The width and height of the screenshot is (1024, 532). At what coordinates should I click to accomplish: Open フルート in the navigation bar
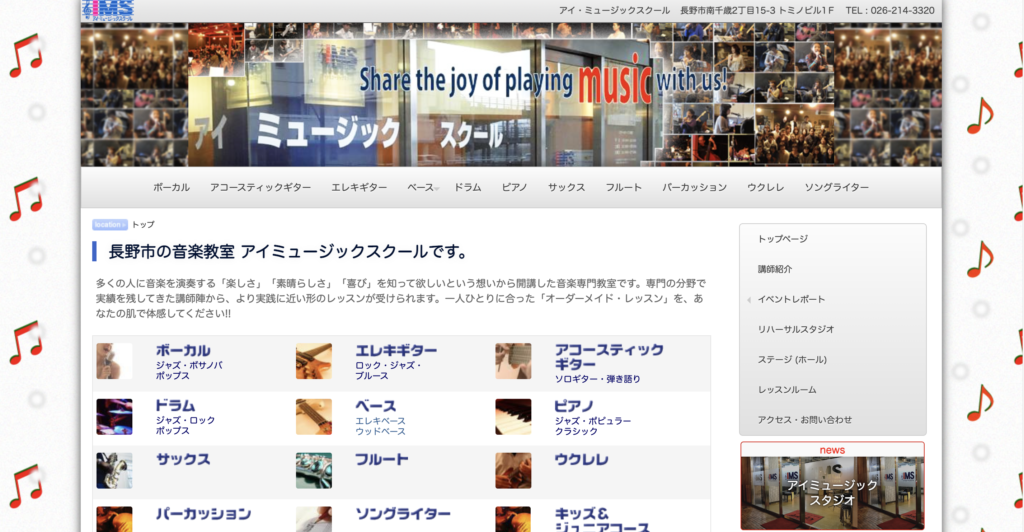(x=624, y=187)
